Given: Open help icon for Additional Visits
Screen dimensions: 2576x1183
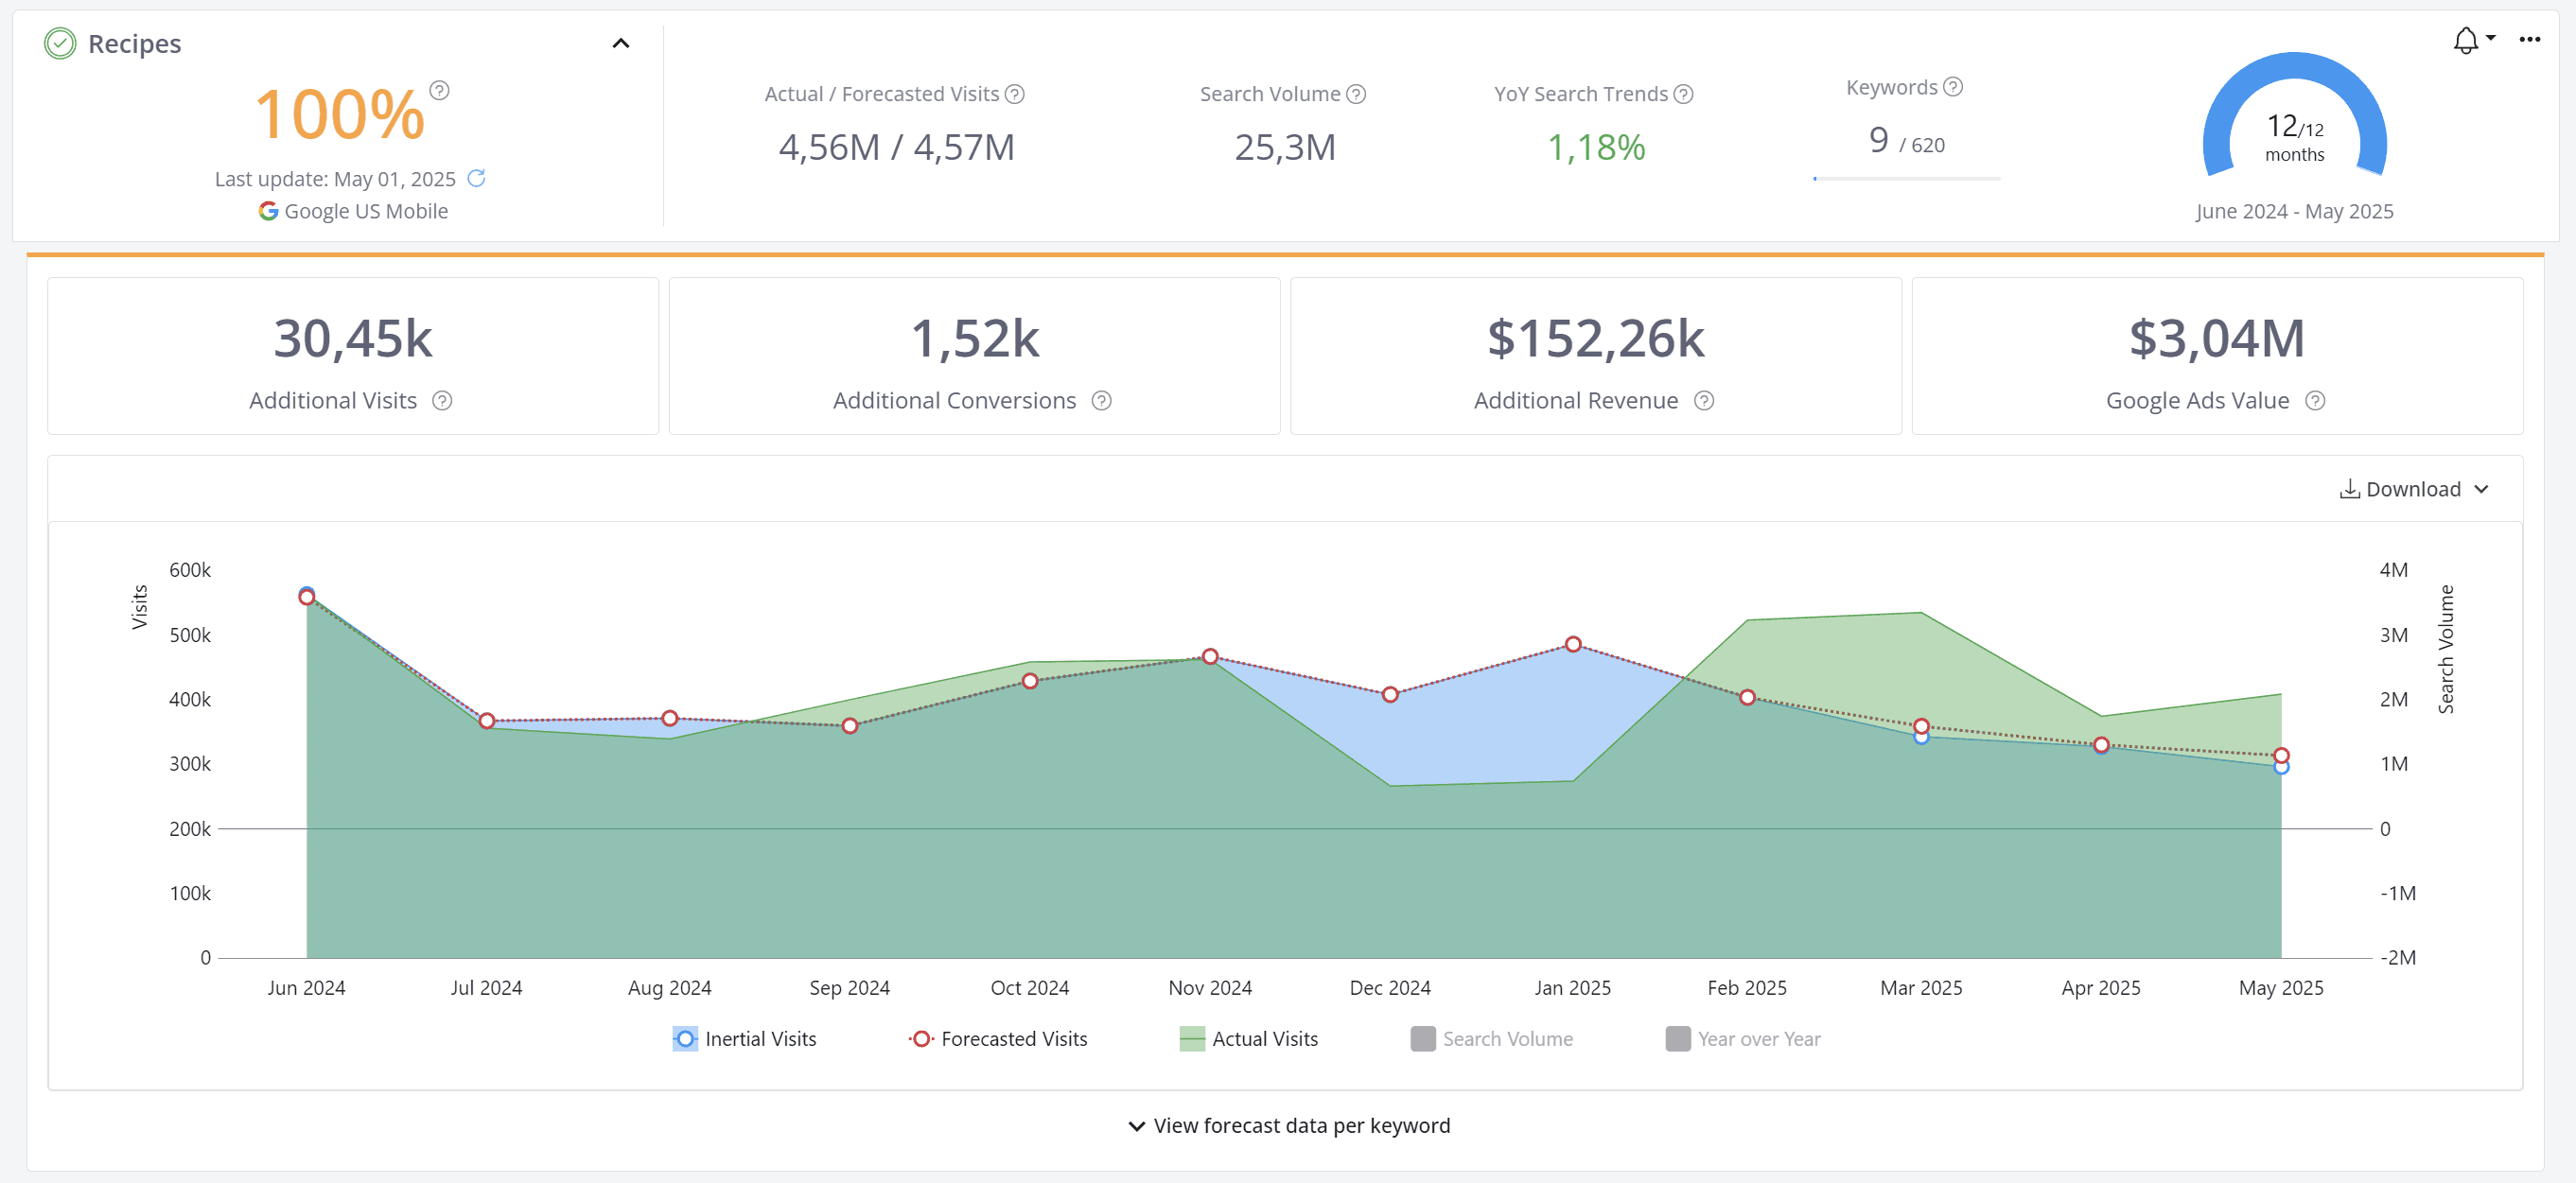Looking at the screenshot, I should (442, 401).
